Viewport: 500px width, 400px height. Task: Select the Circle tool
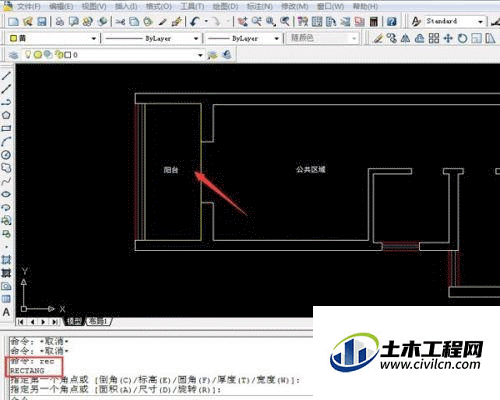click(x=6, y=155)
